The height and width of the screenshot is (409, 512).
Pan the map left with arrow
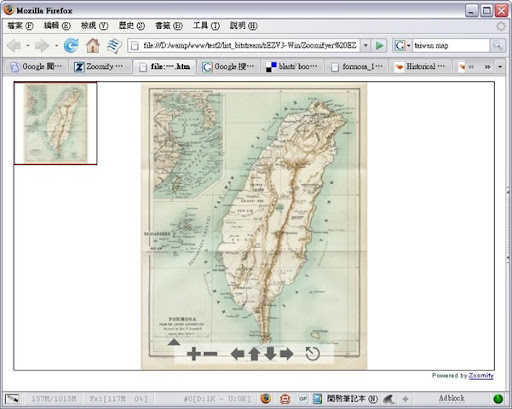pyautogui.click(x=238, y=354)
